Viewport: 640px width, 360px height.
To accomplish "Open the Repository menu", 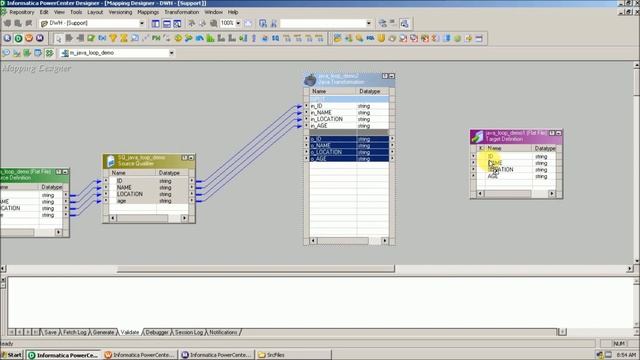I will [x=22, y=12].
